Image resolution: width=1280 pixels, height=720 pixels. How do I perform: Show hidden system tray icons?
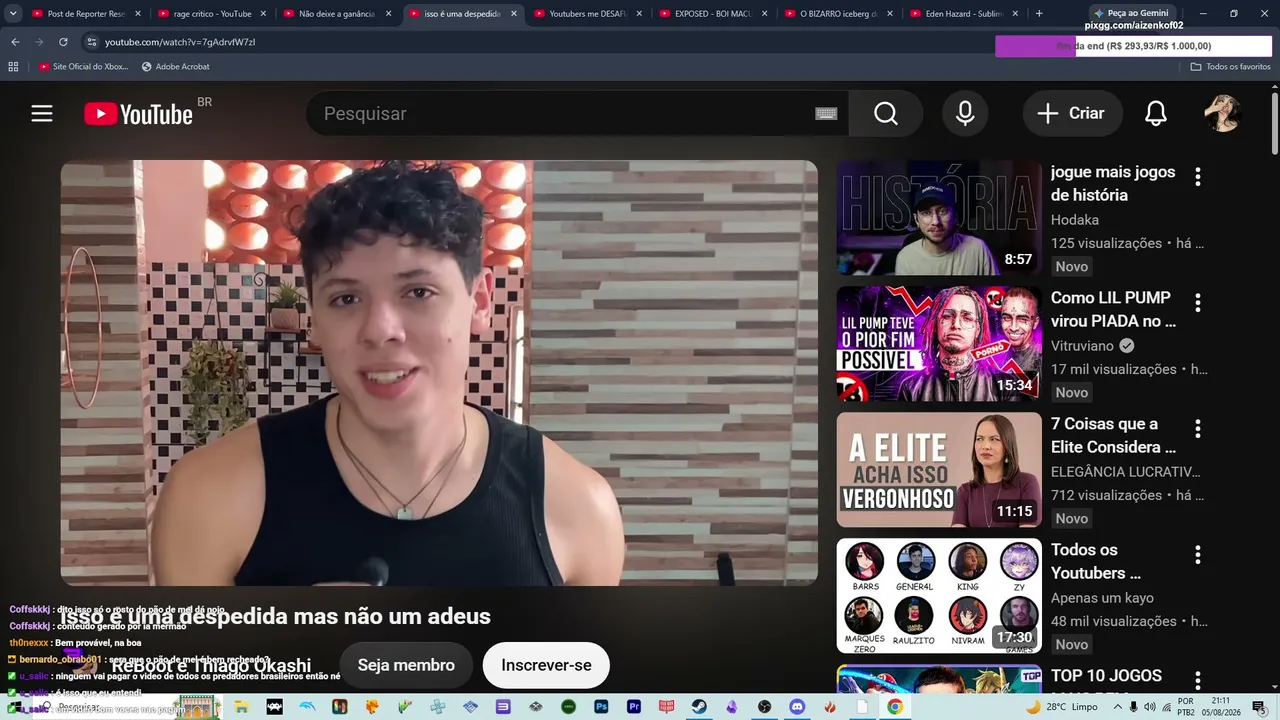click(1118, 707)
